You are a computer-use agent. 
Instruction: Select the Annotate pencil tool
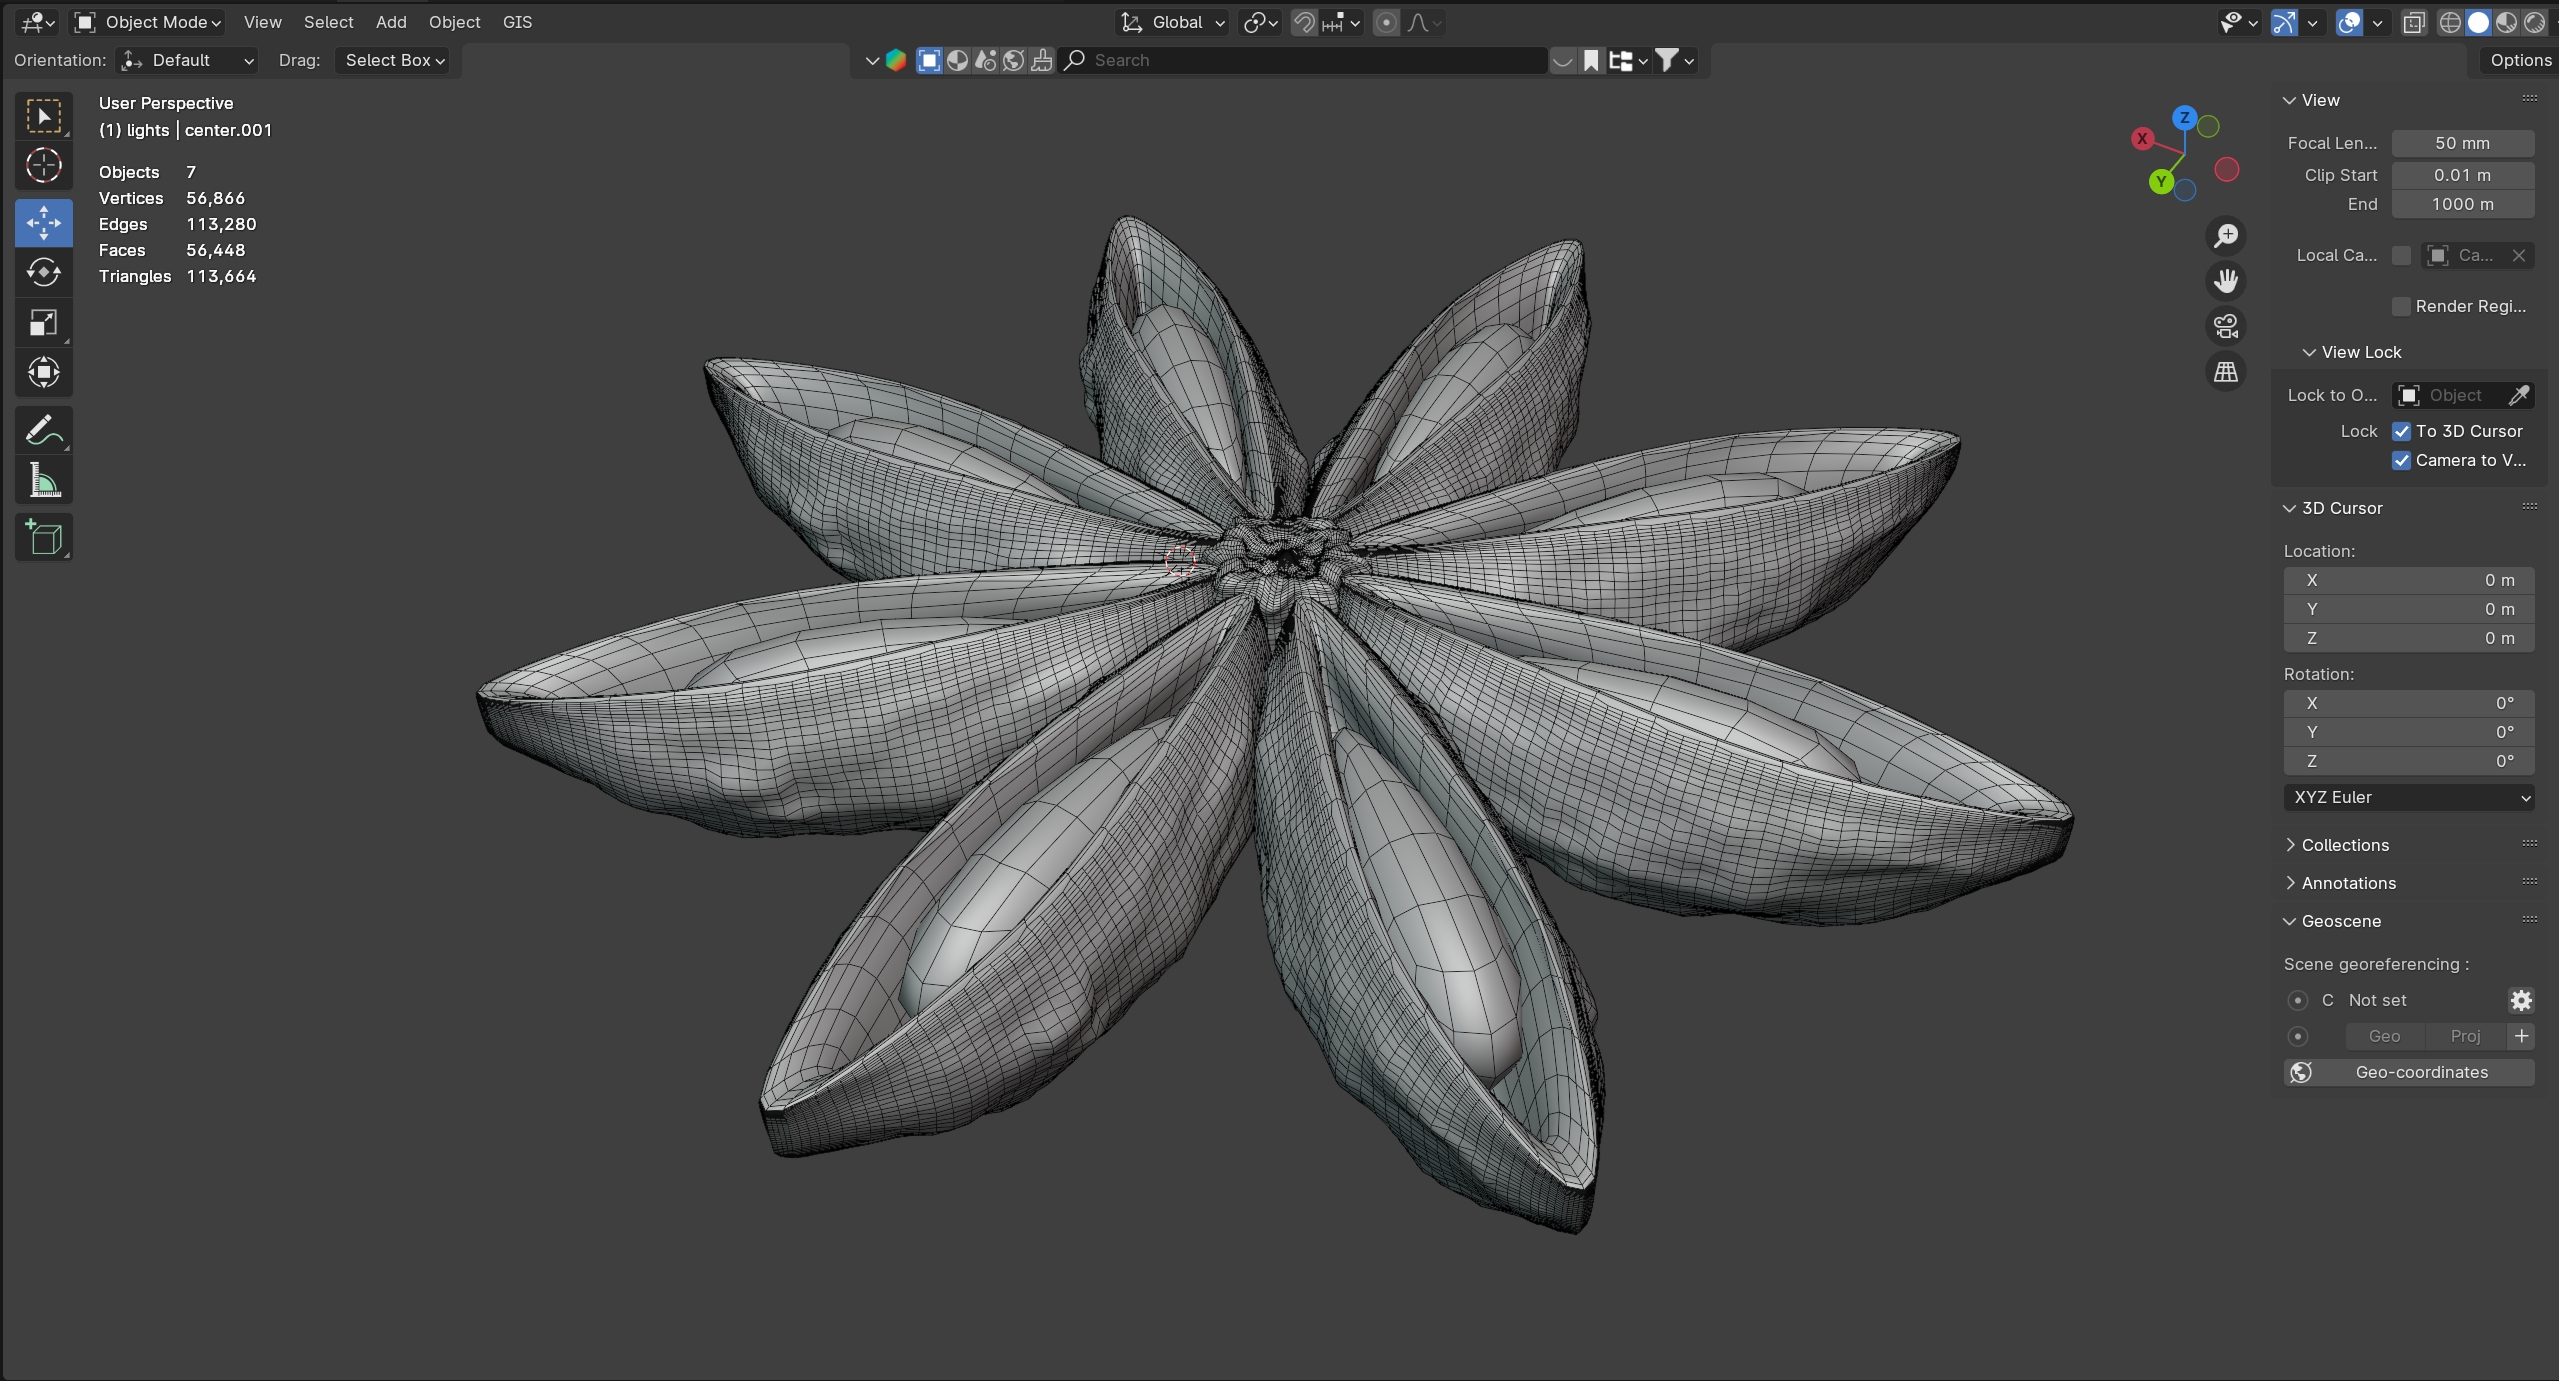coord(43,431)
